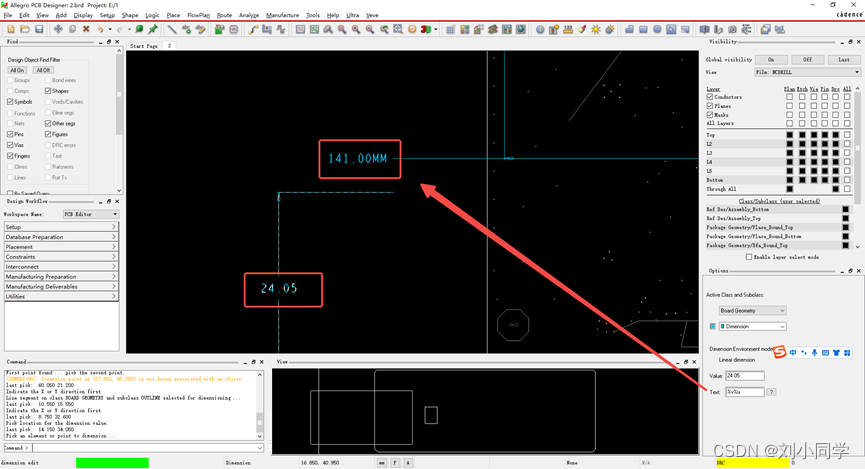Enable layer select mode checkbox
The width and height of the screenshot is (865, 469).
(749, 257)
